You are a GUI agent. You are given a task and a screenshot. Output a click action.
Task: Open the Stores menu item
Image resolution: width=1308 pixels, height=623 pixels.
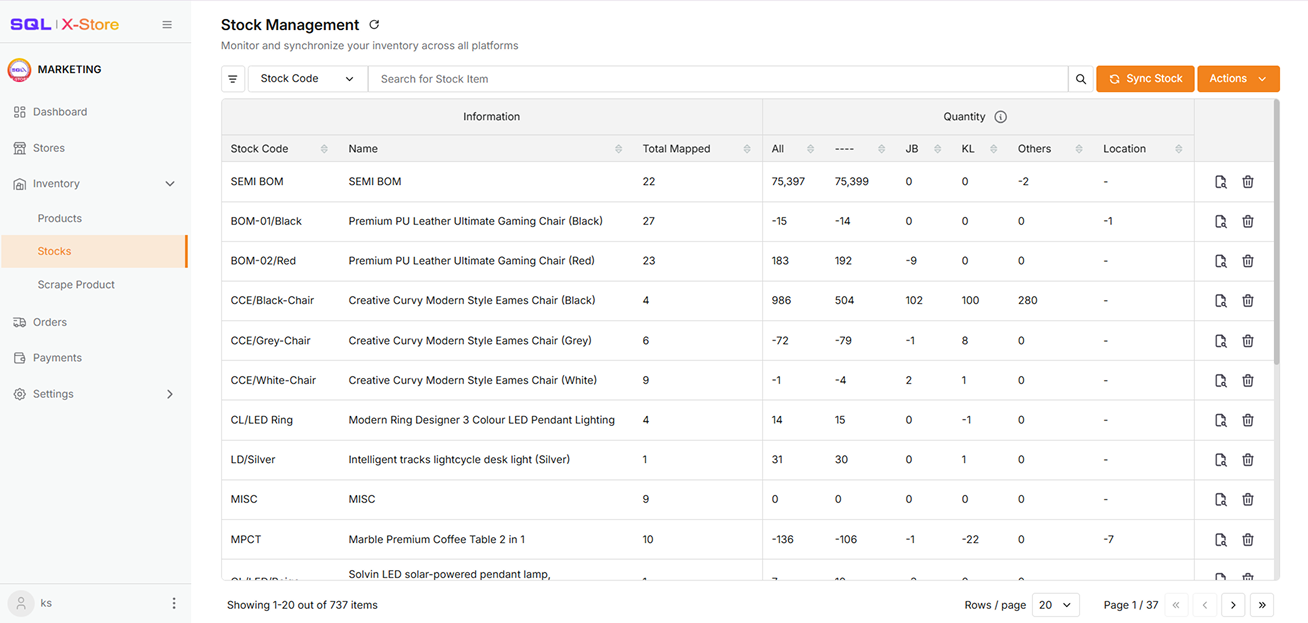coord(49,148)
